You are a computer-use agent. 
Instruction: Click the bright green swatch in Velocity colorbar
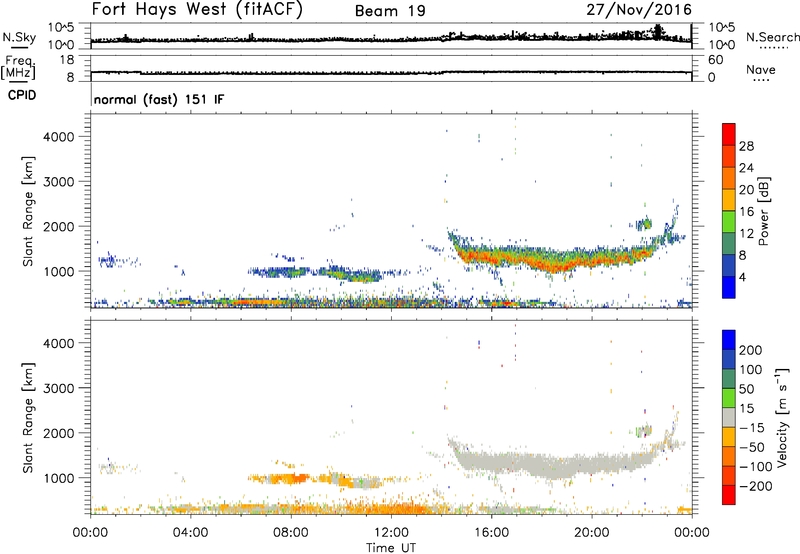point(729,398)
